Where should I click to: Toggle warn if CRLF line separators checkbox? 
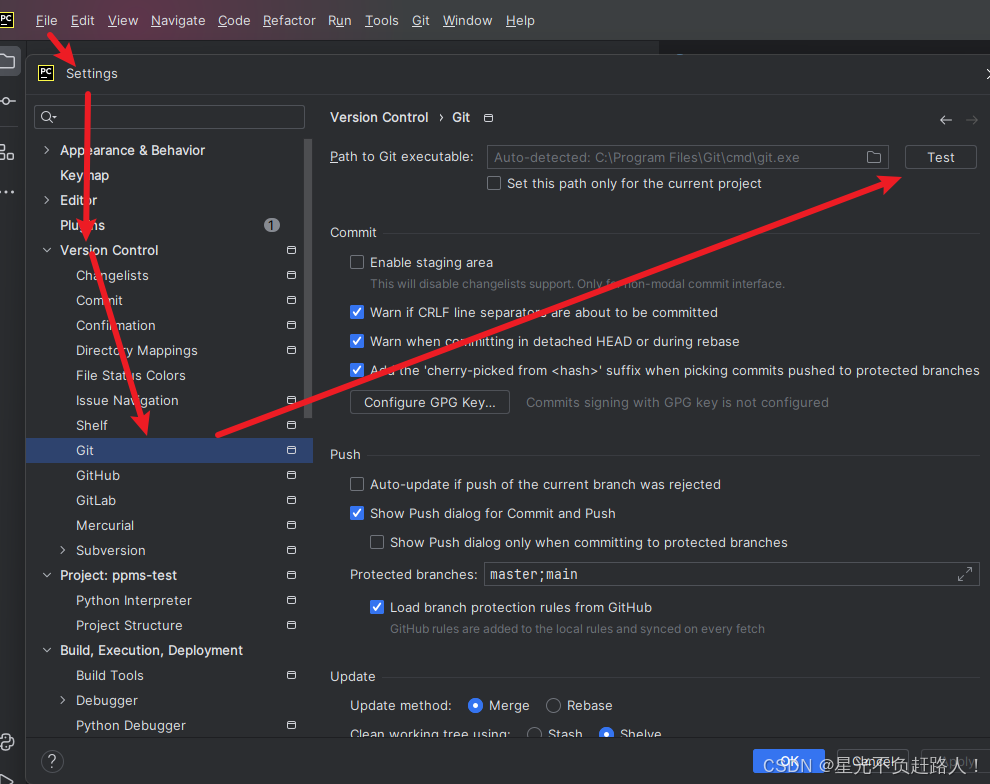click(x=357, y=312)
